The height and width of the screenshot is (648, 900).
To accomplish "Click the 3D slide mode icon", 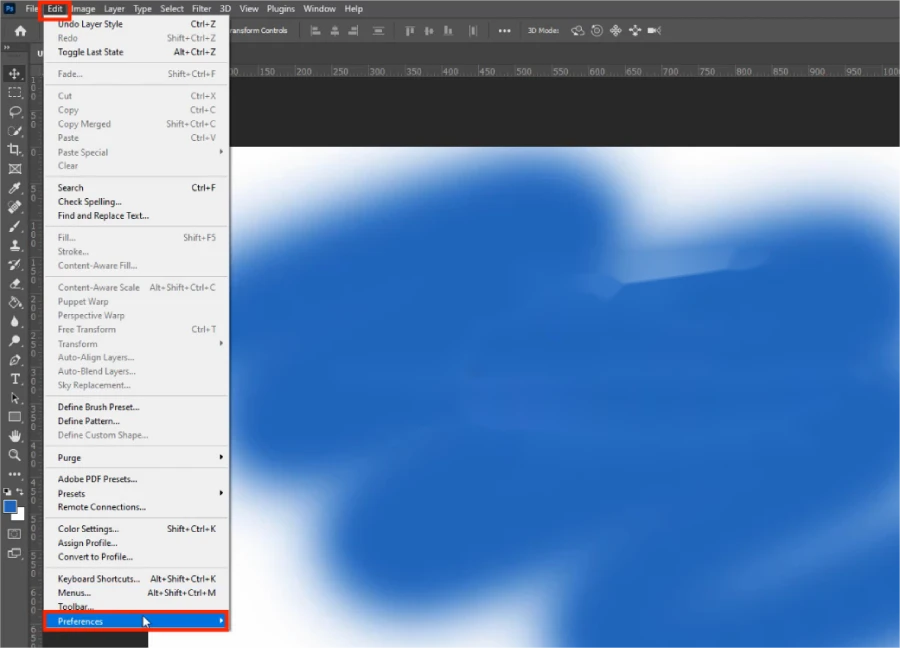I will point(635,31).
